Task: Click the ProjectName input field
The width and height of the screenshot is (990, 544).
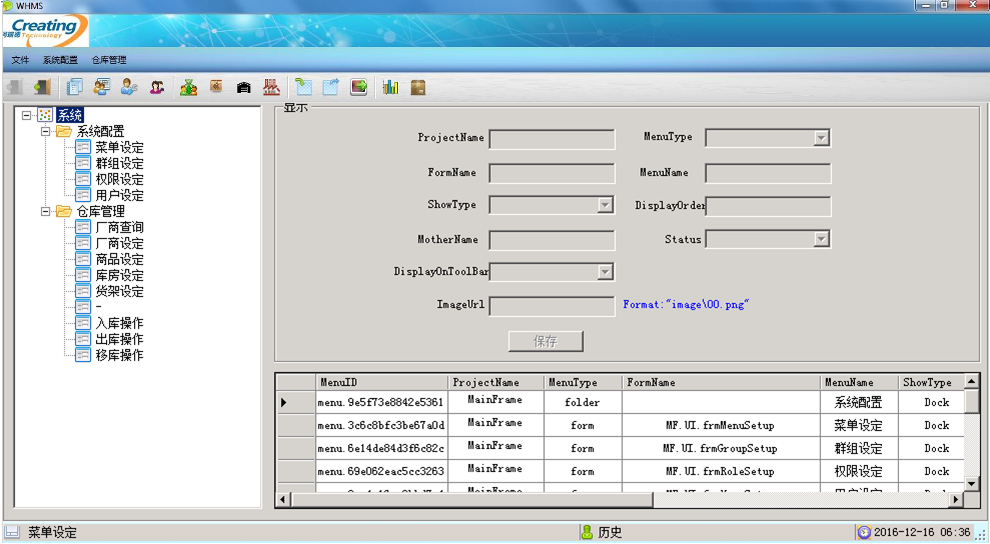Action: pos(551,138)
